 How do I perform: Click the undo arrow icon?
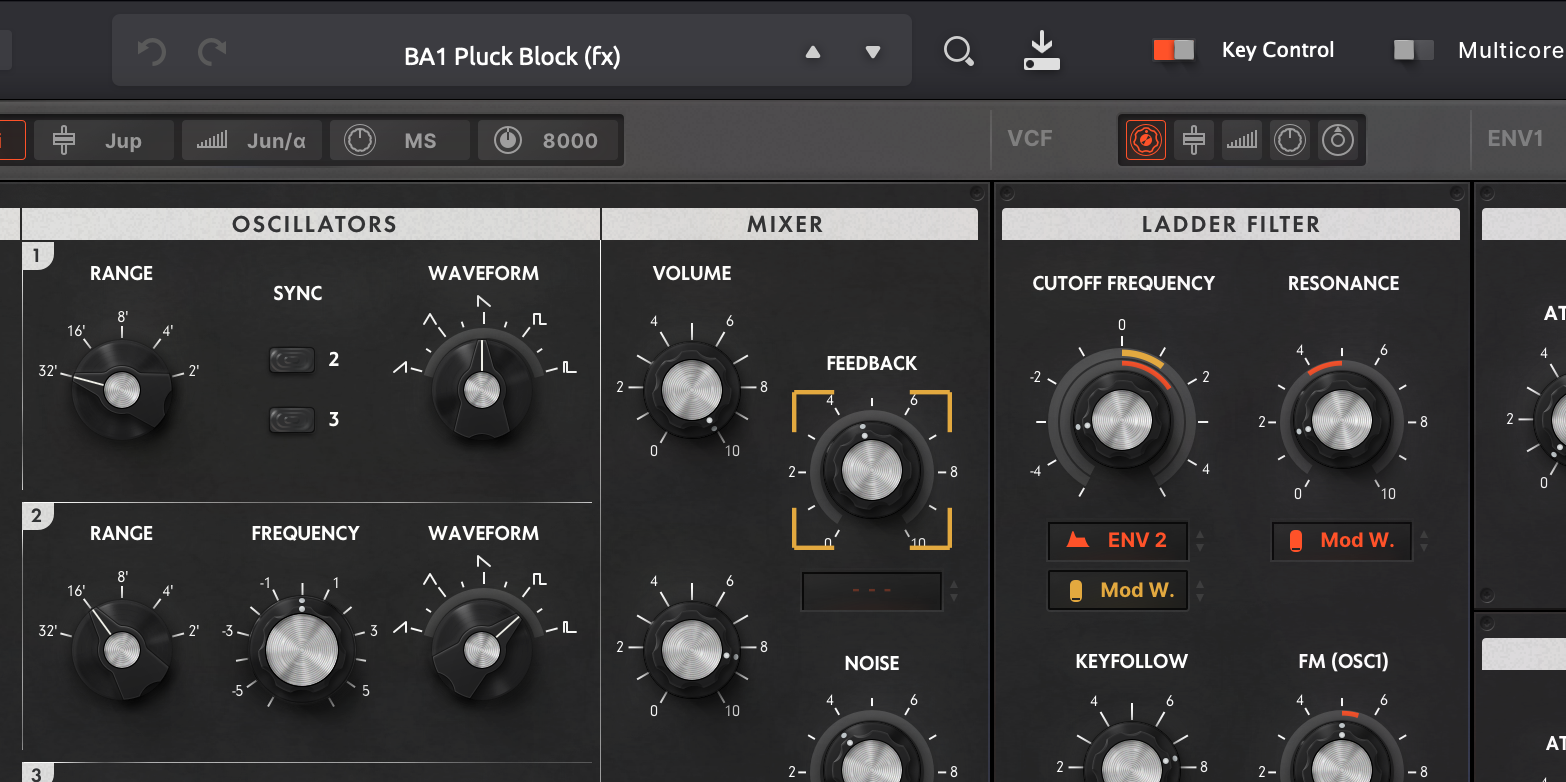click(151, 51)
